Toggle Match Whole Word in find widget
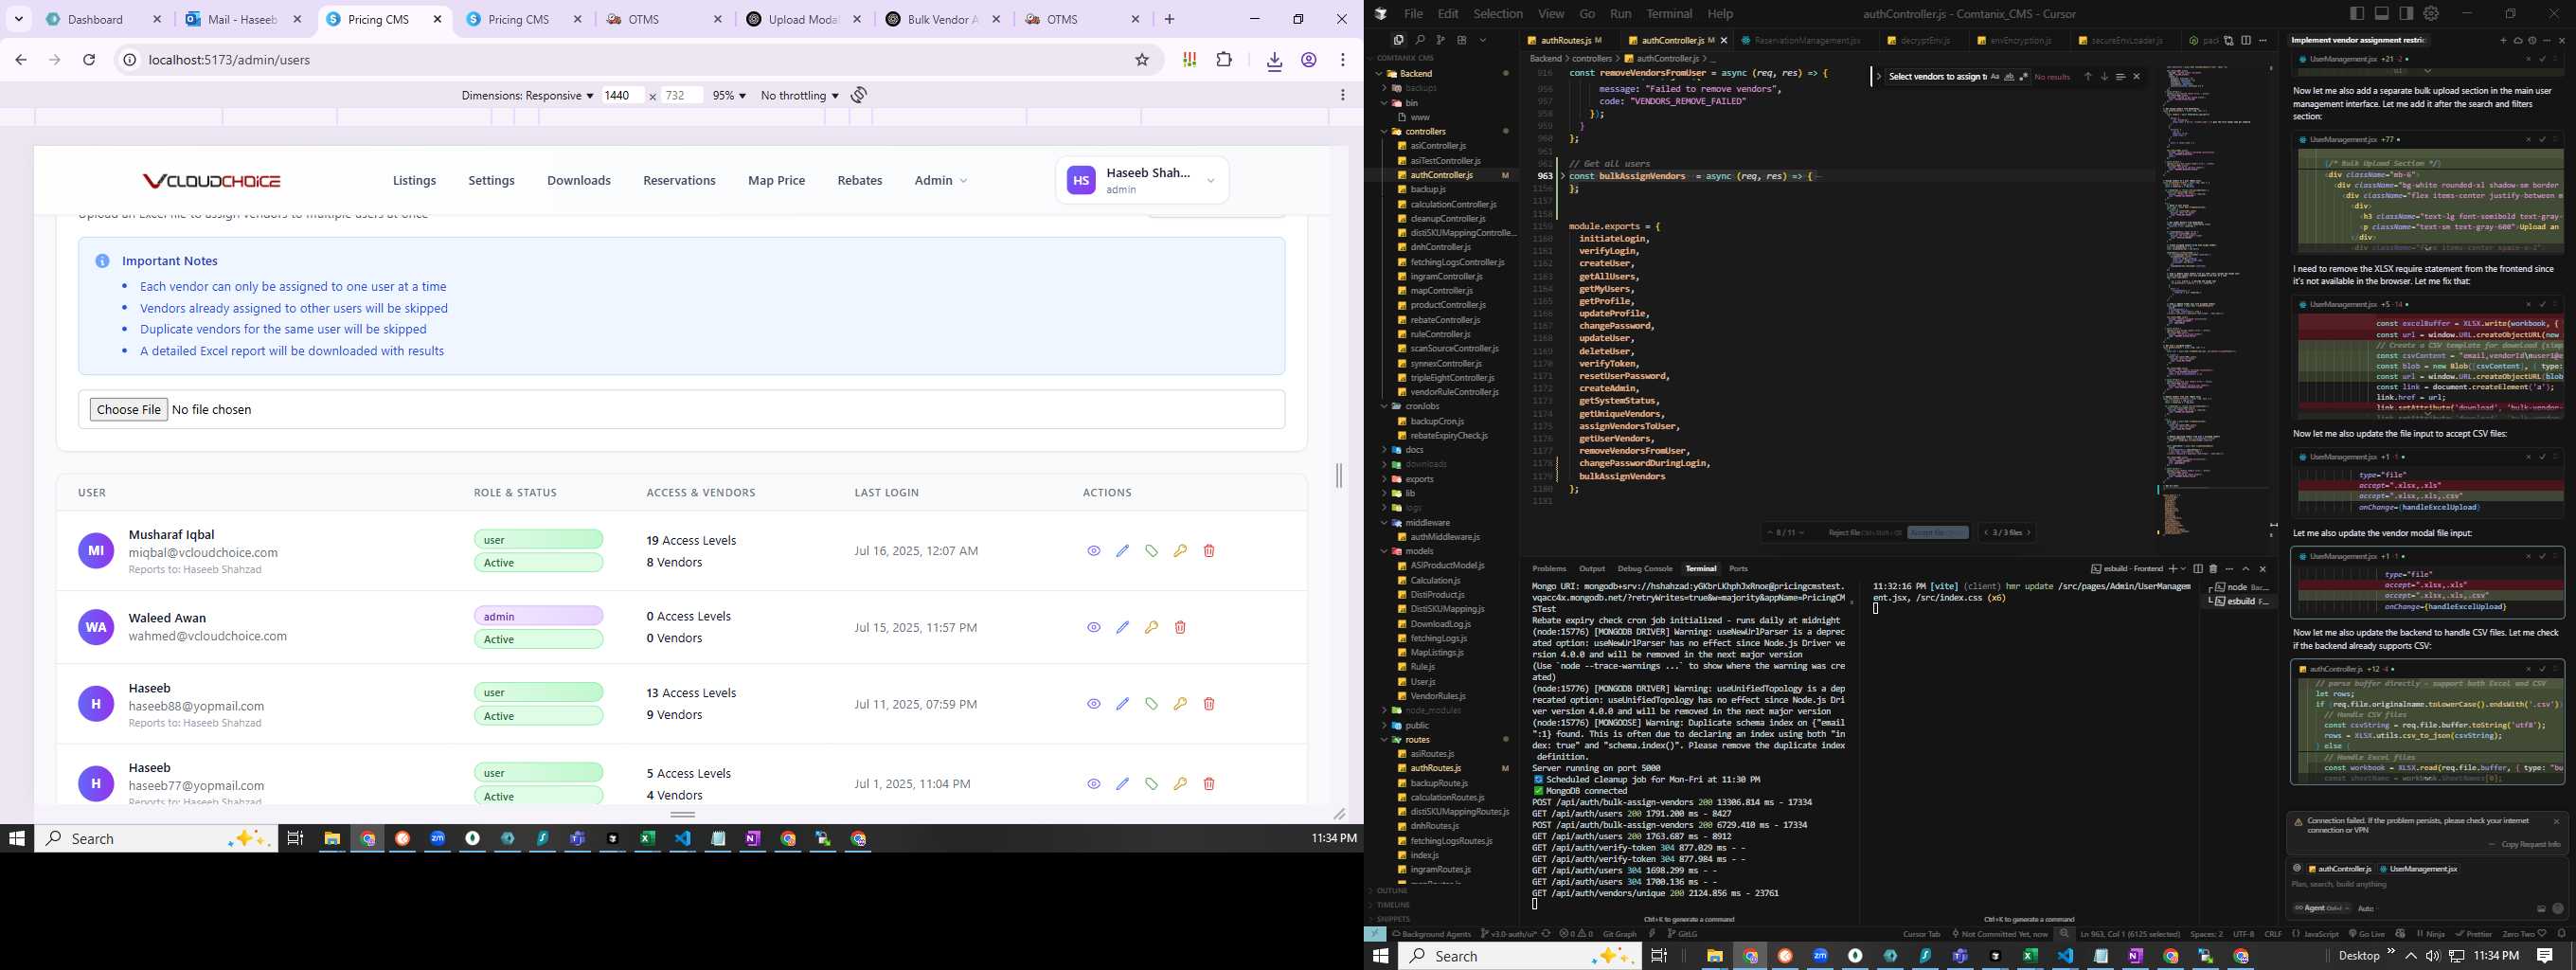Viewport: 2576px width, 970px height. [x=2009, y=76]
